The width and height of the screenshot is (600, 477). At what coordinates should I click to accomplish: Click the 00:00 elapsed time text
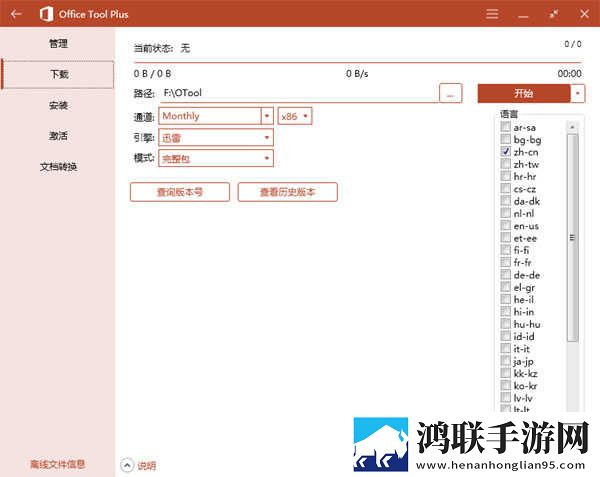569,73
